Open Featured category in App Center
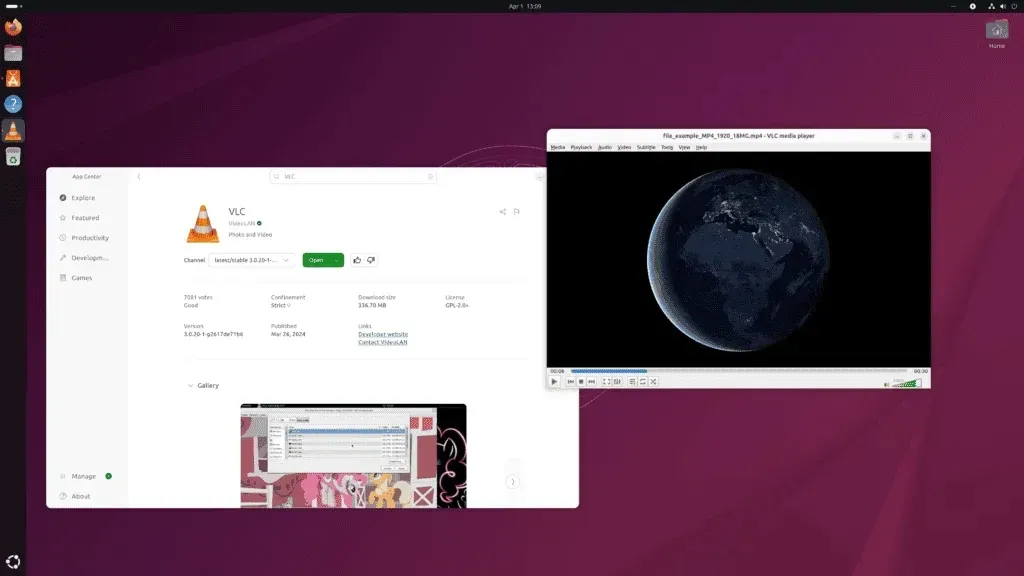 point(85,218)
